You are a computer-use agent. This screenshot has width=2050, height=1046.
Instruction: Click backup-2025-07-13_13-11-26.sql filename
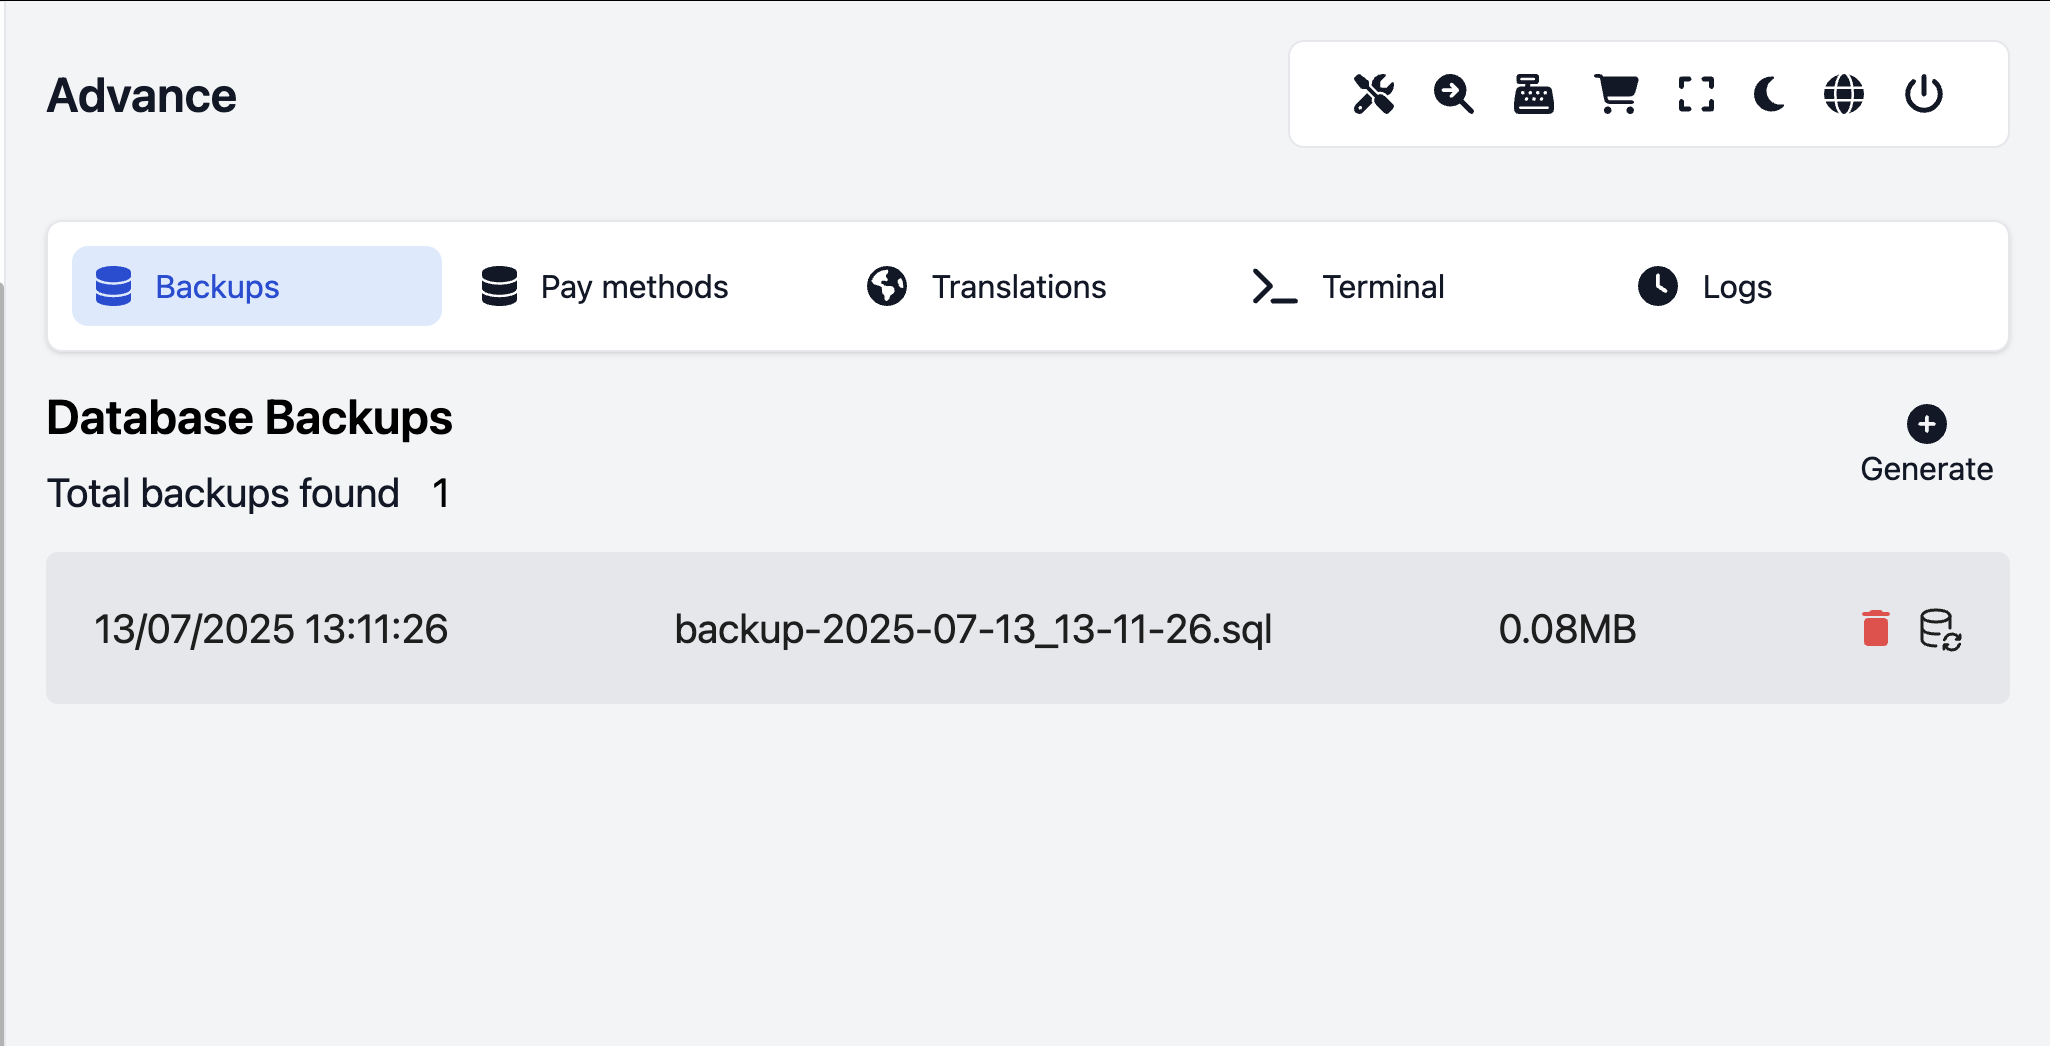pos(973,630)
